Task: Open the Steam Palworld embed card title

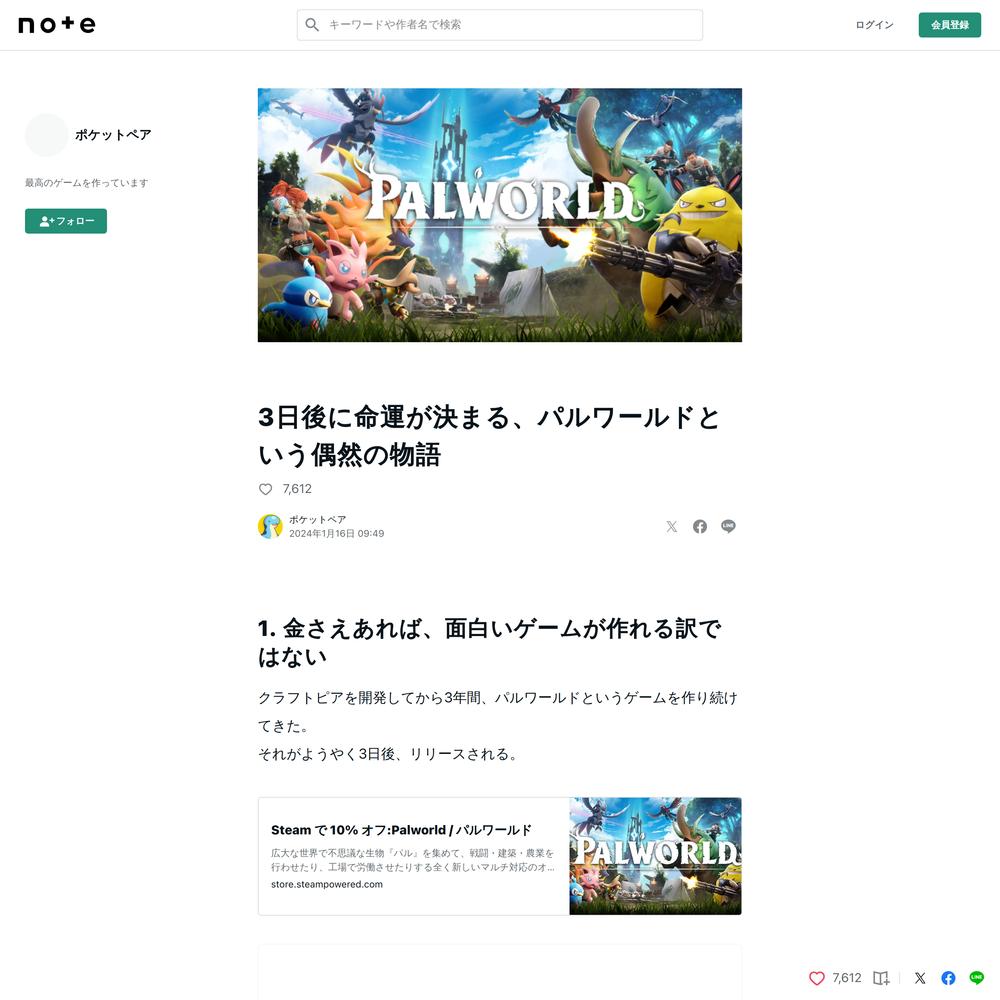Action: [401, 830]
